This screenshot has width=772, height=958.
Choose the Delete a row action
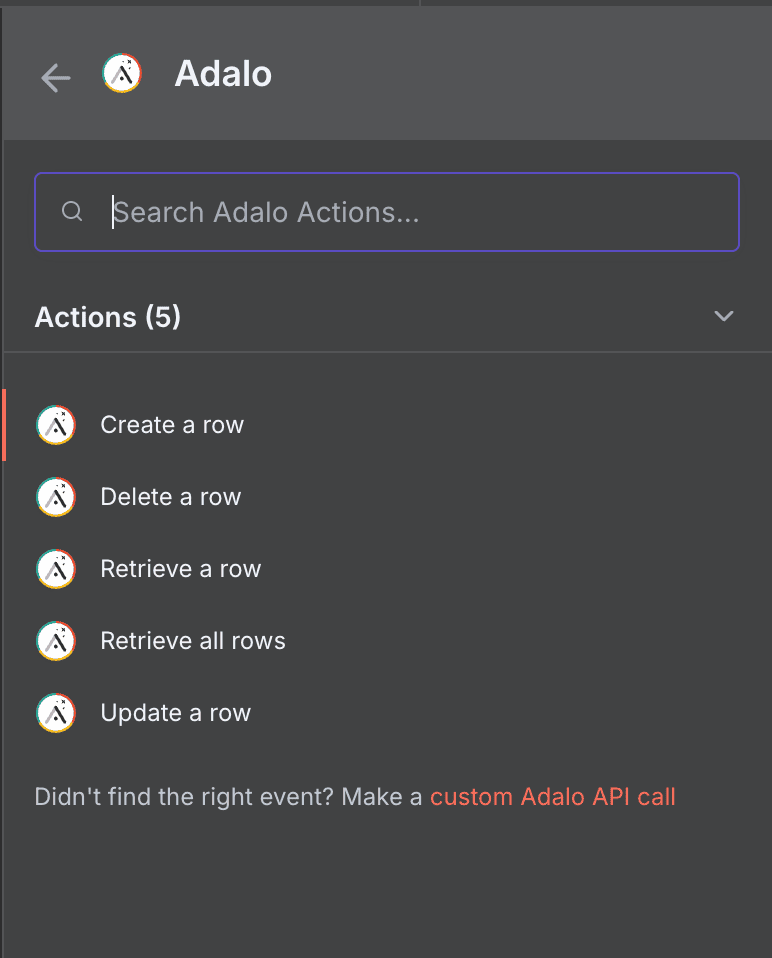(x=170, y=496)
